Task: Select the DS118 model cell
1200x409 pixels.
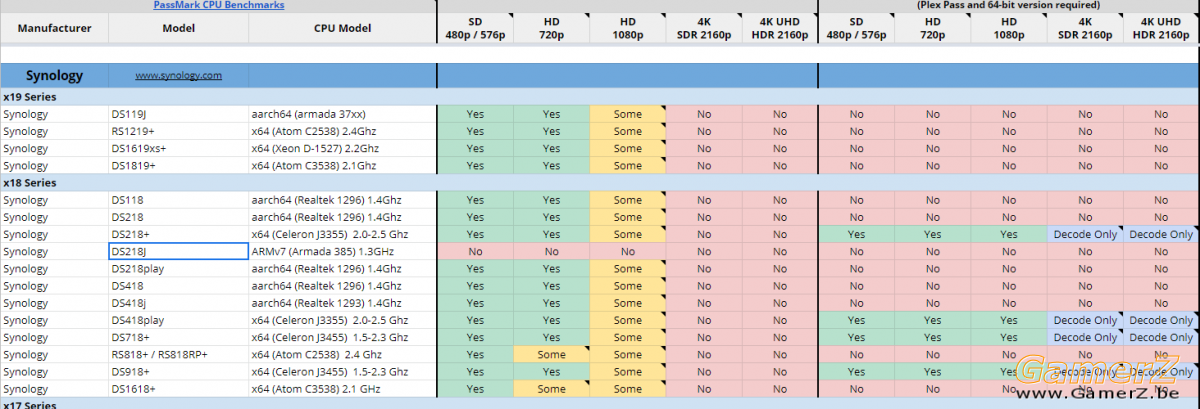Action: click(x=178, y=200)
